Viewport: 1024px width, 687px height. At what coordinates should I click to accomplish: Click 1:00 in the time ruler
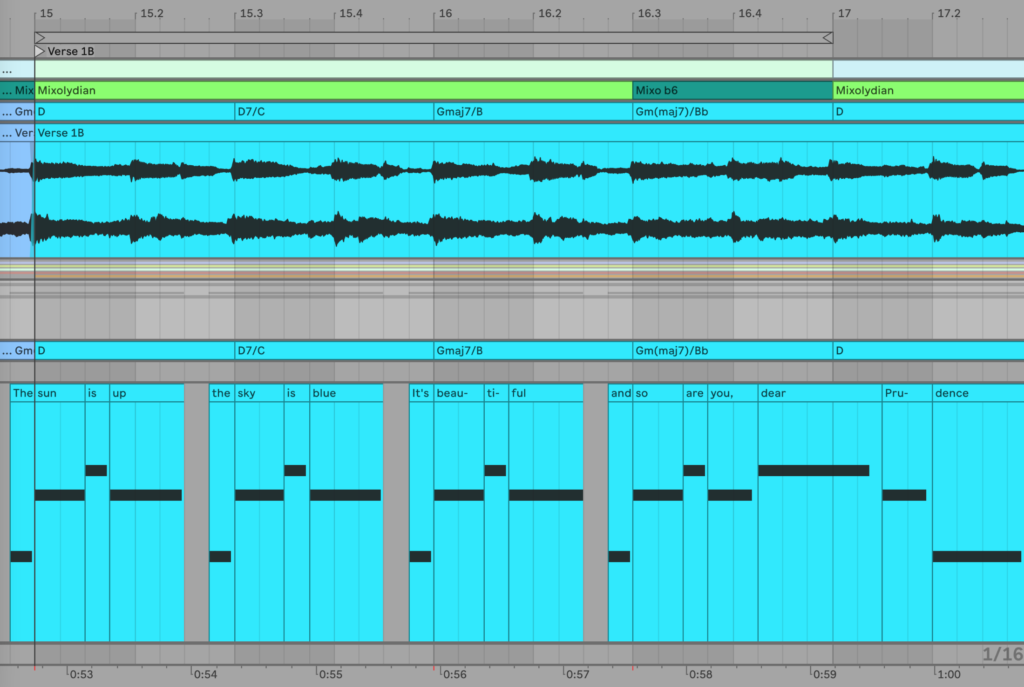pos(948,674)
